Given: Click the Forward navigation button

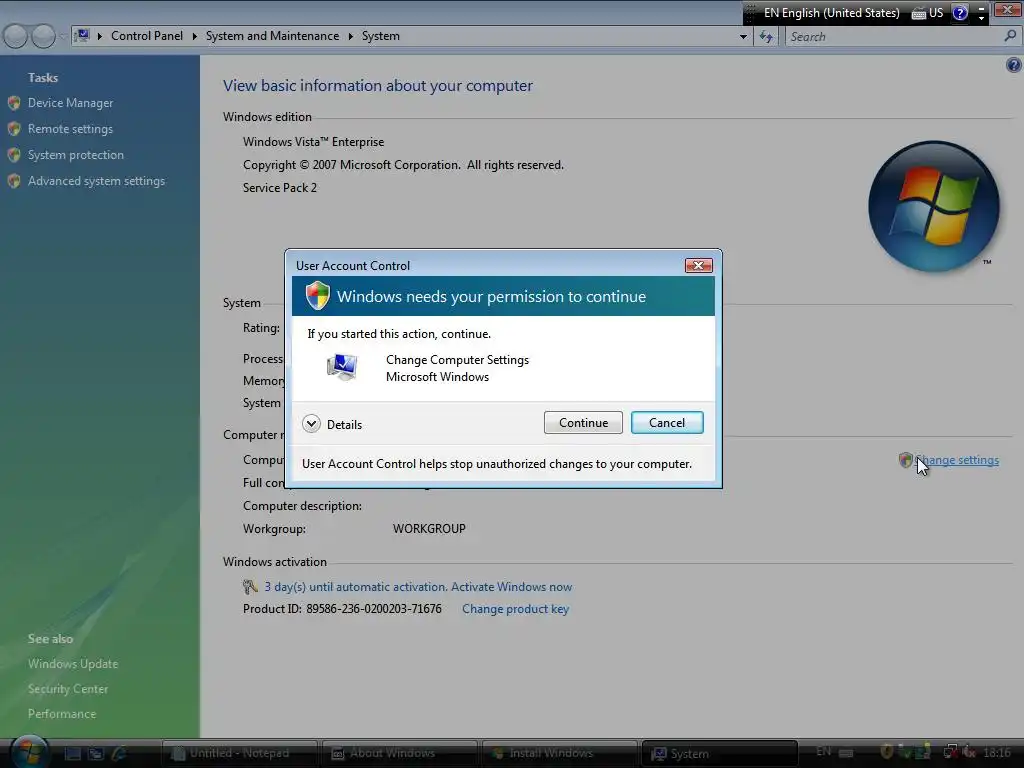Looking at the screenshot, I should (43, 36).
